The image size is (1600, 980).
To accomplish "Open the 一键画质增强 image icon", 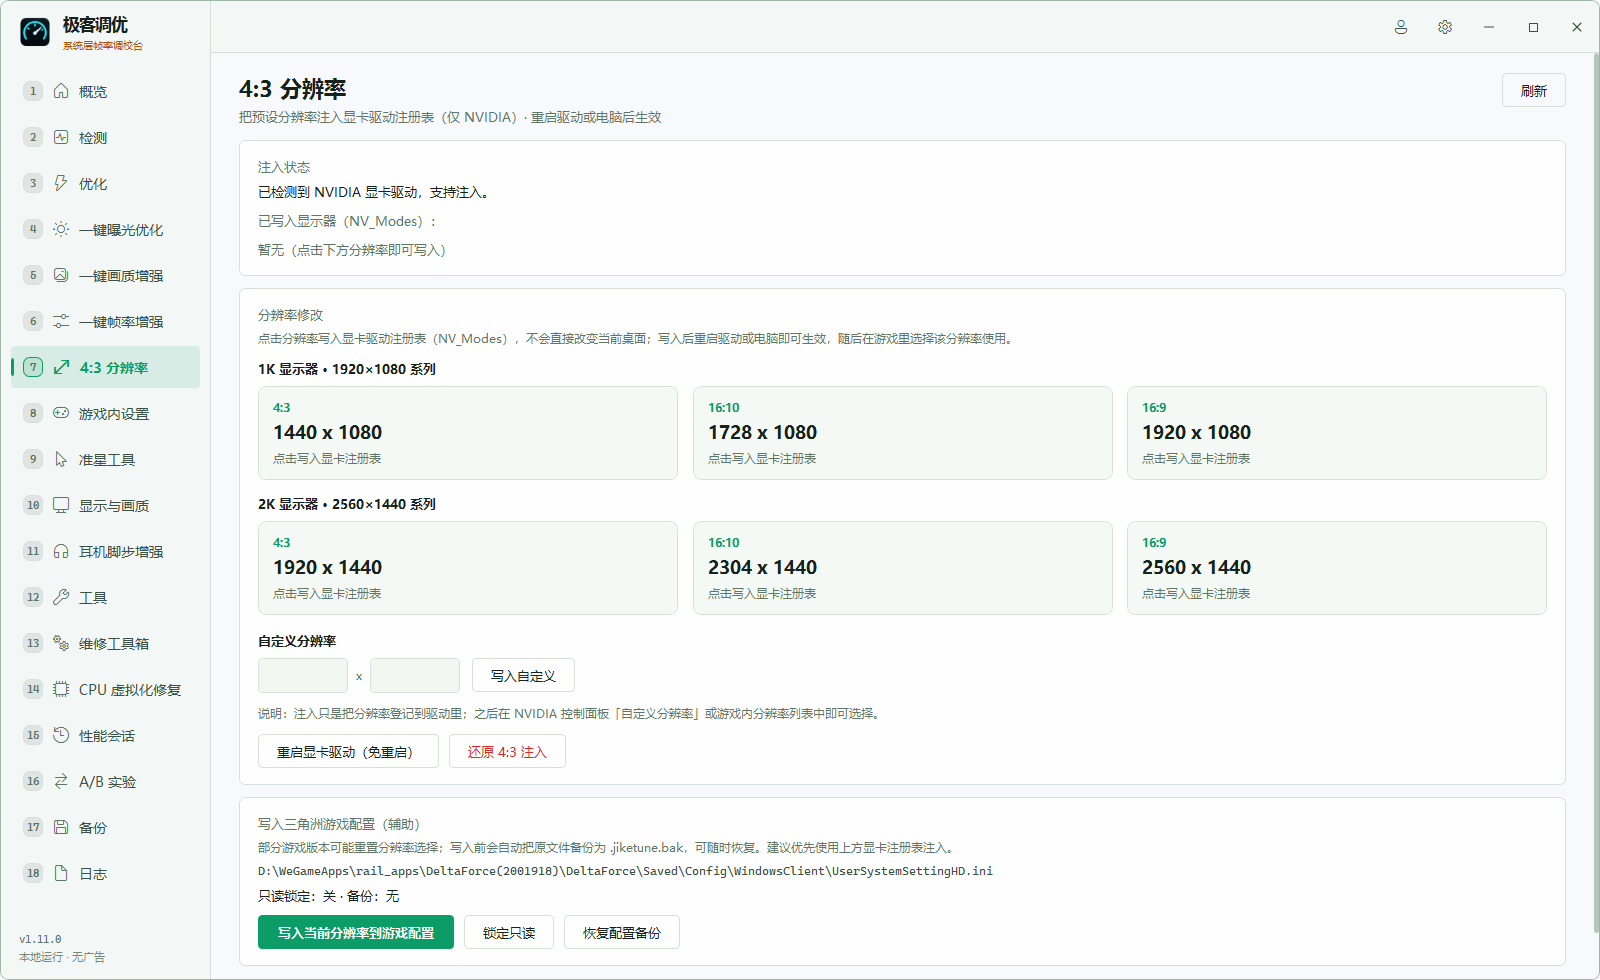I will coord(61,275).
